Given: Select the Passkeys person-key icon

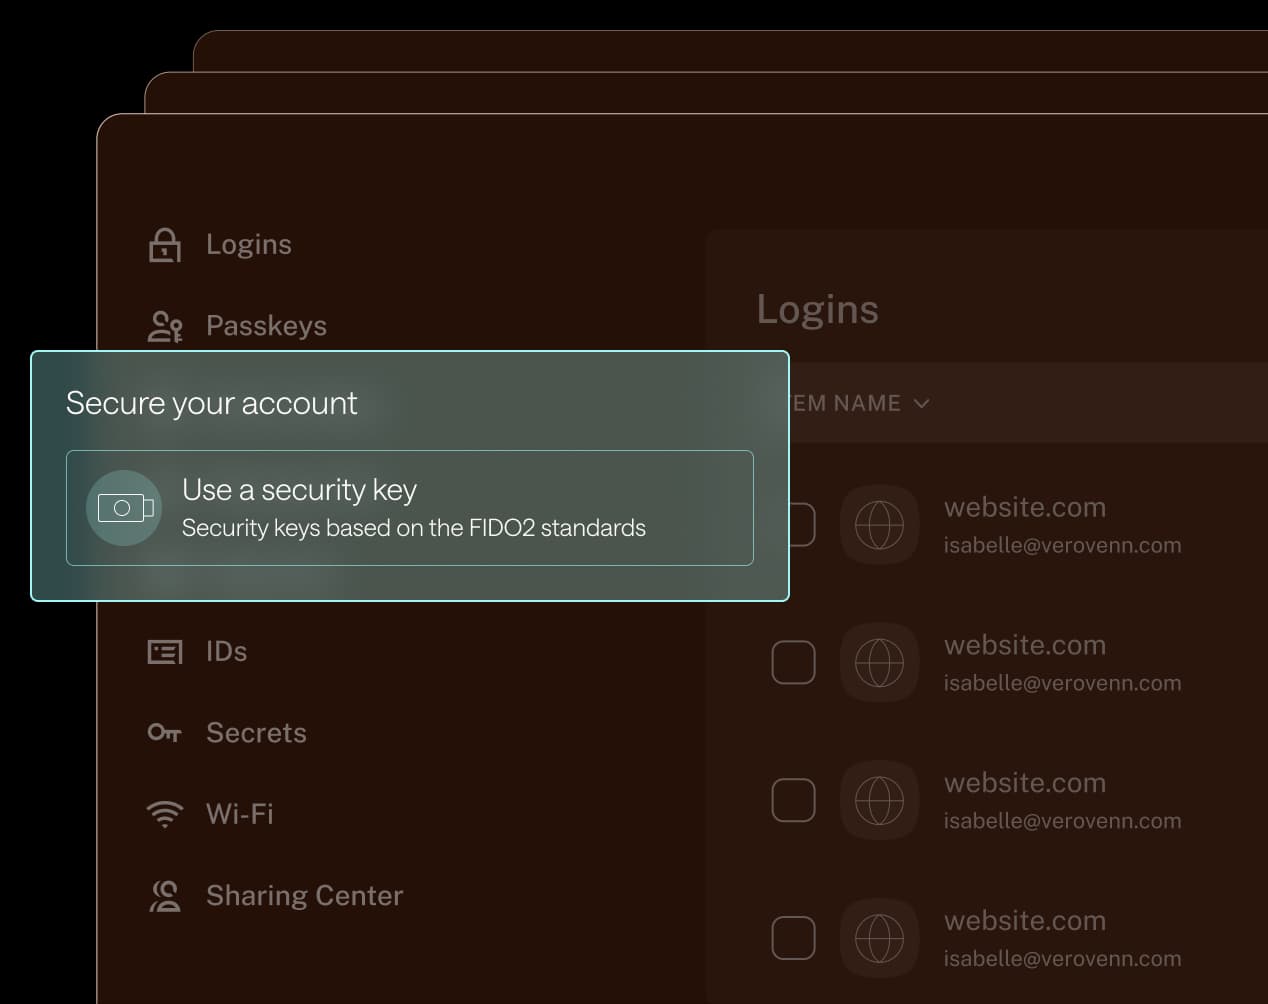Looking at the screenshot, I should [x=165, y=326].
